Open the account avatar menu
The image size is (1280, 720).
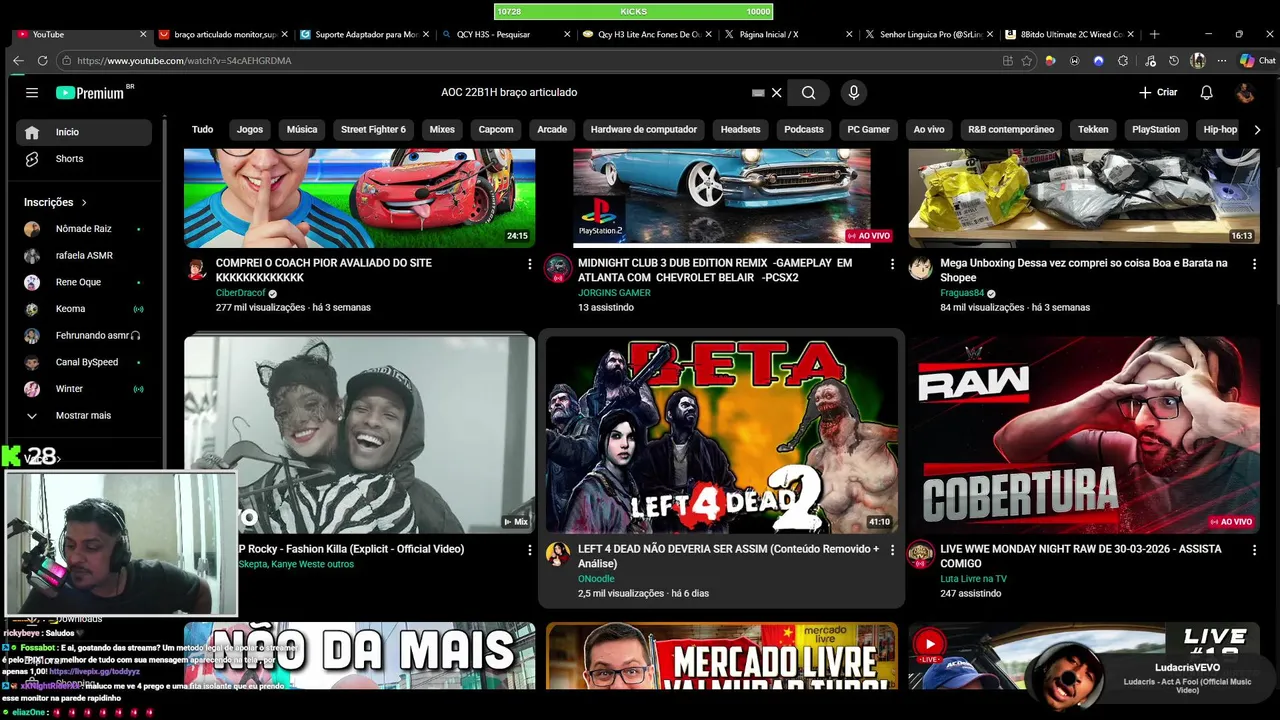pyautogui.click(x=1245, y=92)
